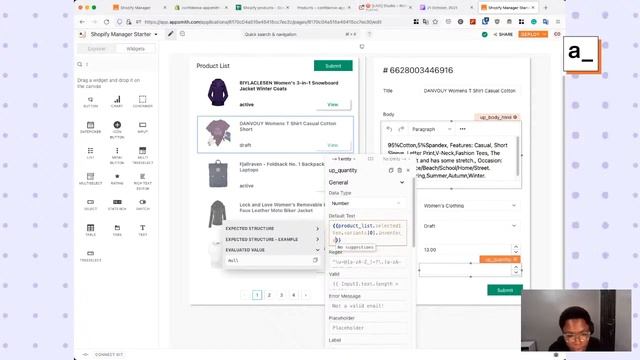Go back with browser back arrow
The width and height of the screenshot is (640, 360).
(82, 22)
